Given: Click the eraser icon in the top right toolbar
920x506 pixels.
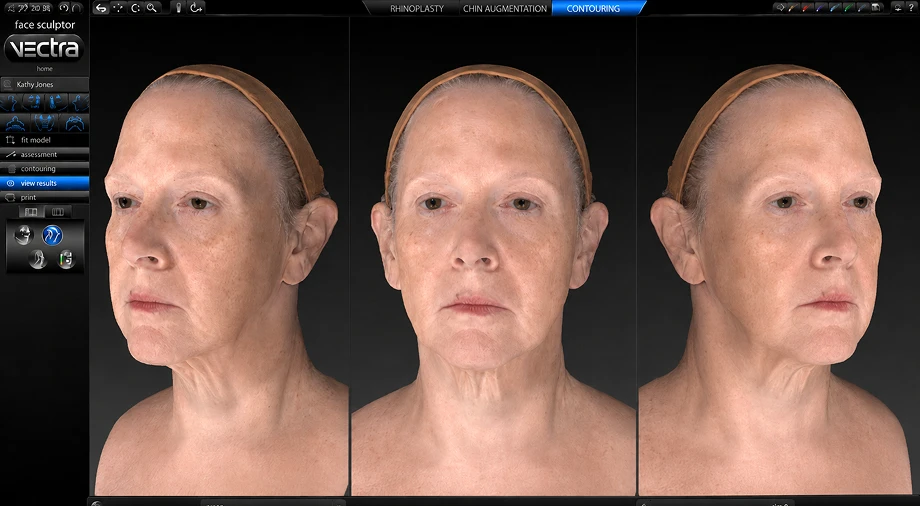Looking at the screenshot, I should [x=876, y=8].
